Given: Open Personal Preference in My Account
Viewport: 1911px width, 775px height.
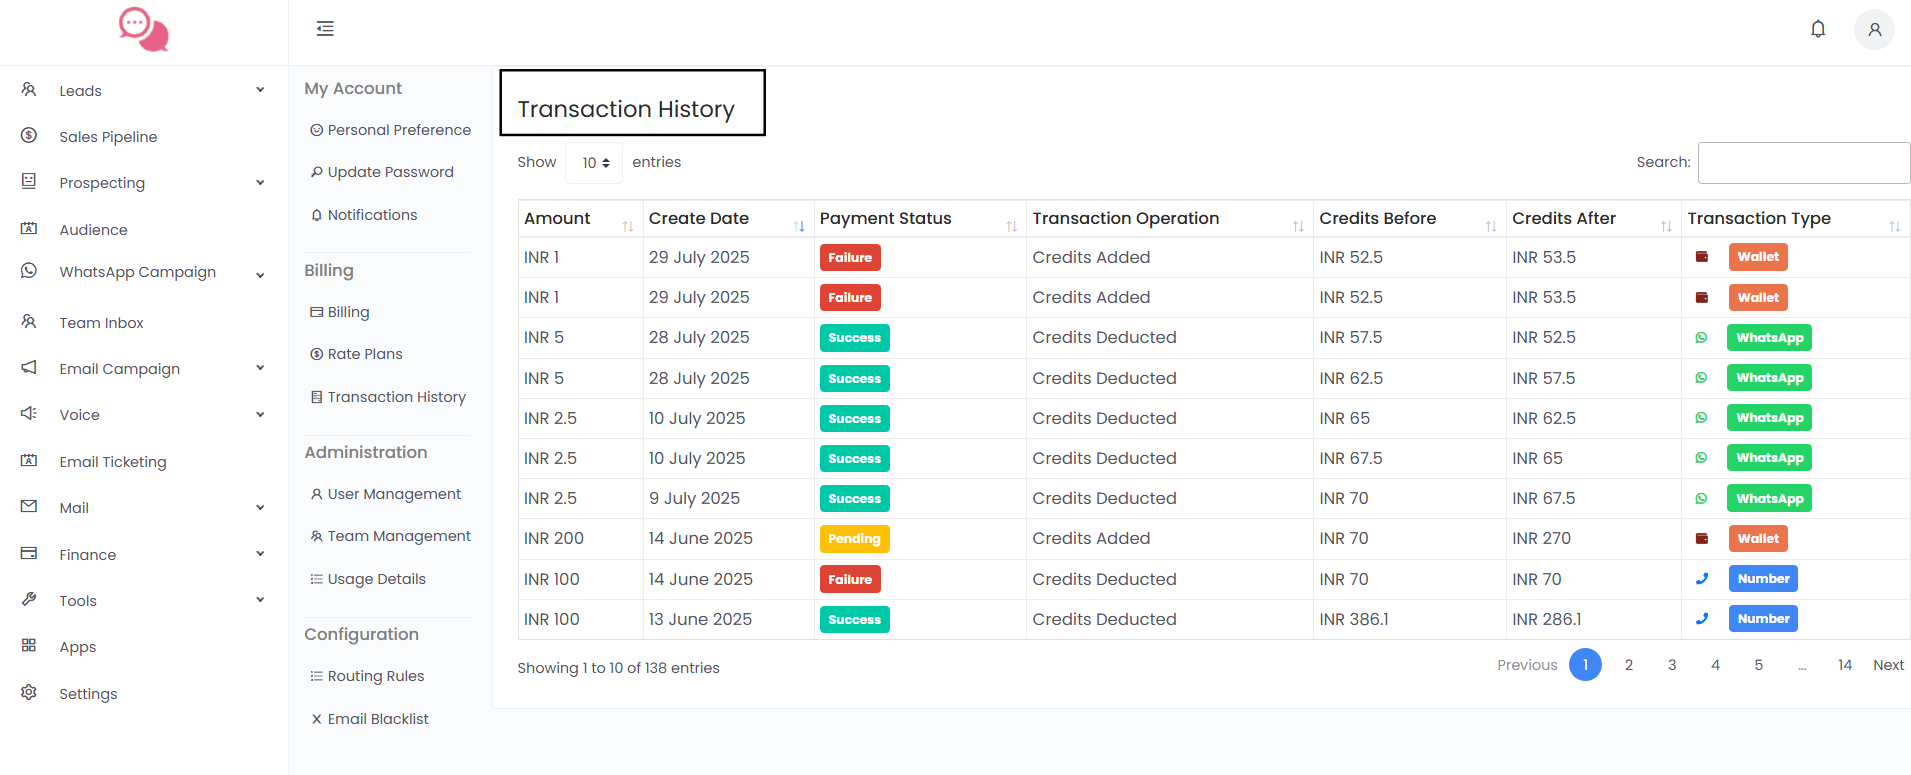Looking at the screenshot, I should coord(391,130).
